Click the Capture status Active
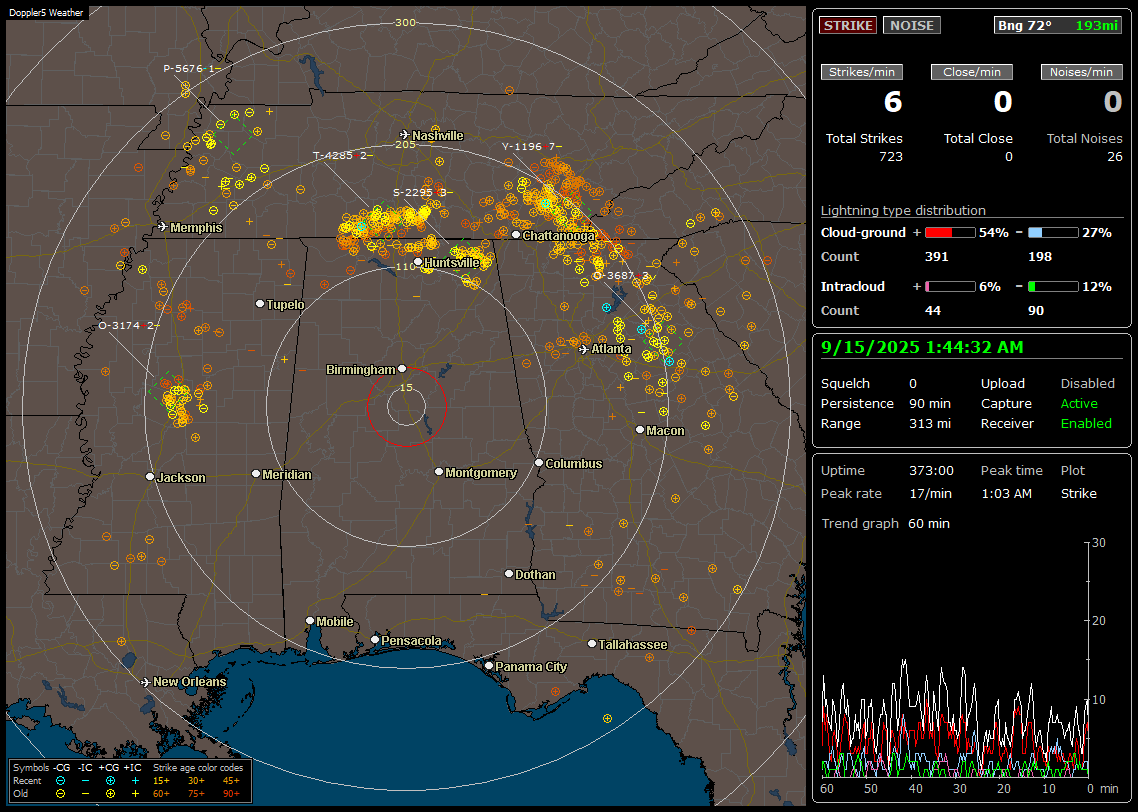This screenshot has height=812, width=1138. point(1079,403)
